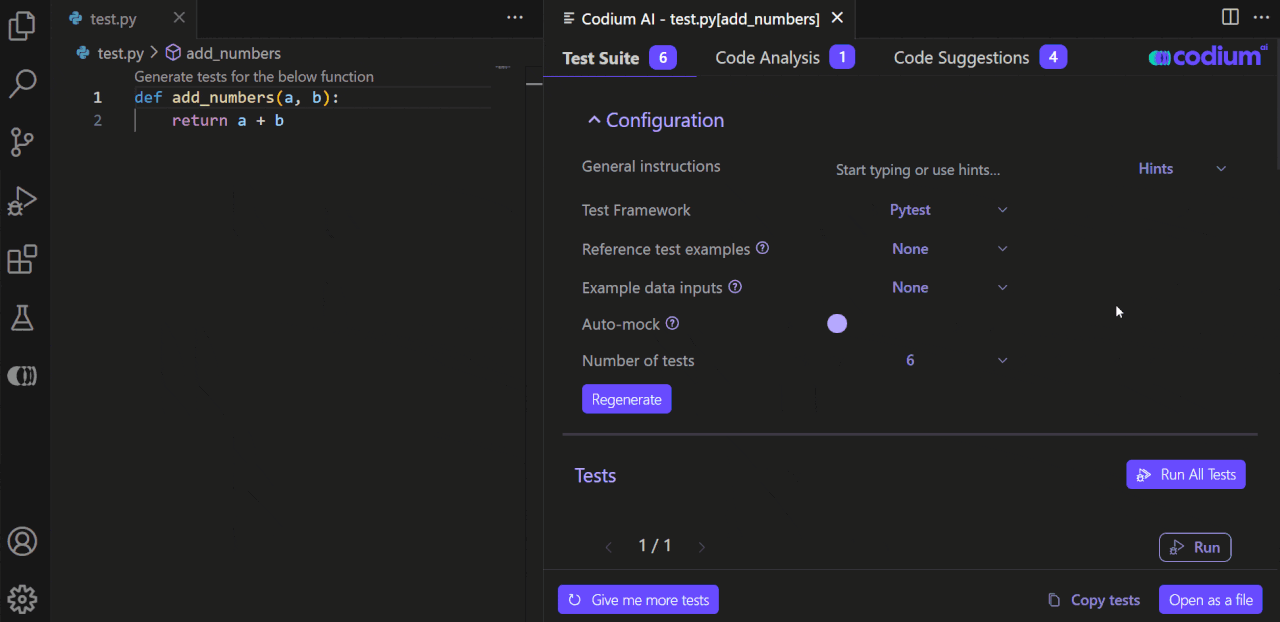Show info for Reference test examples
The width and height of the screenshot is (1280, 622).
[762, 248]
